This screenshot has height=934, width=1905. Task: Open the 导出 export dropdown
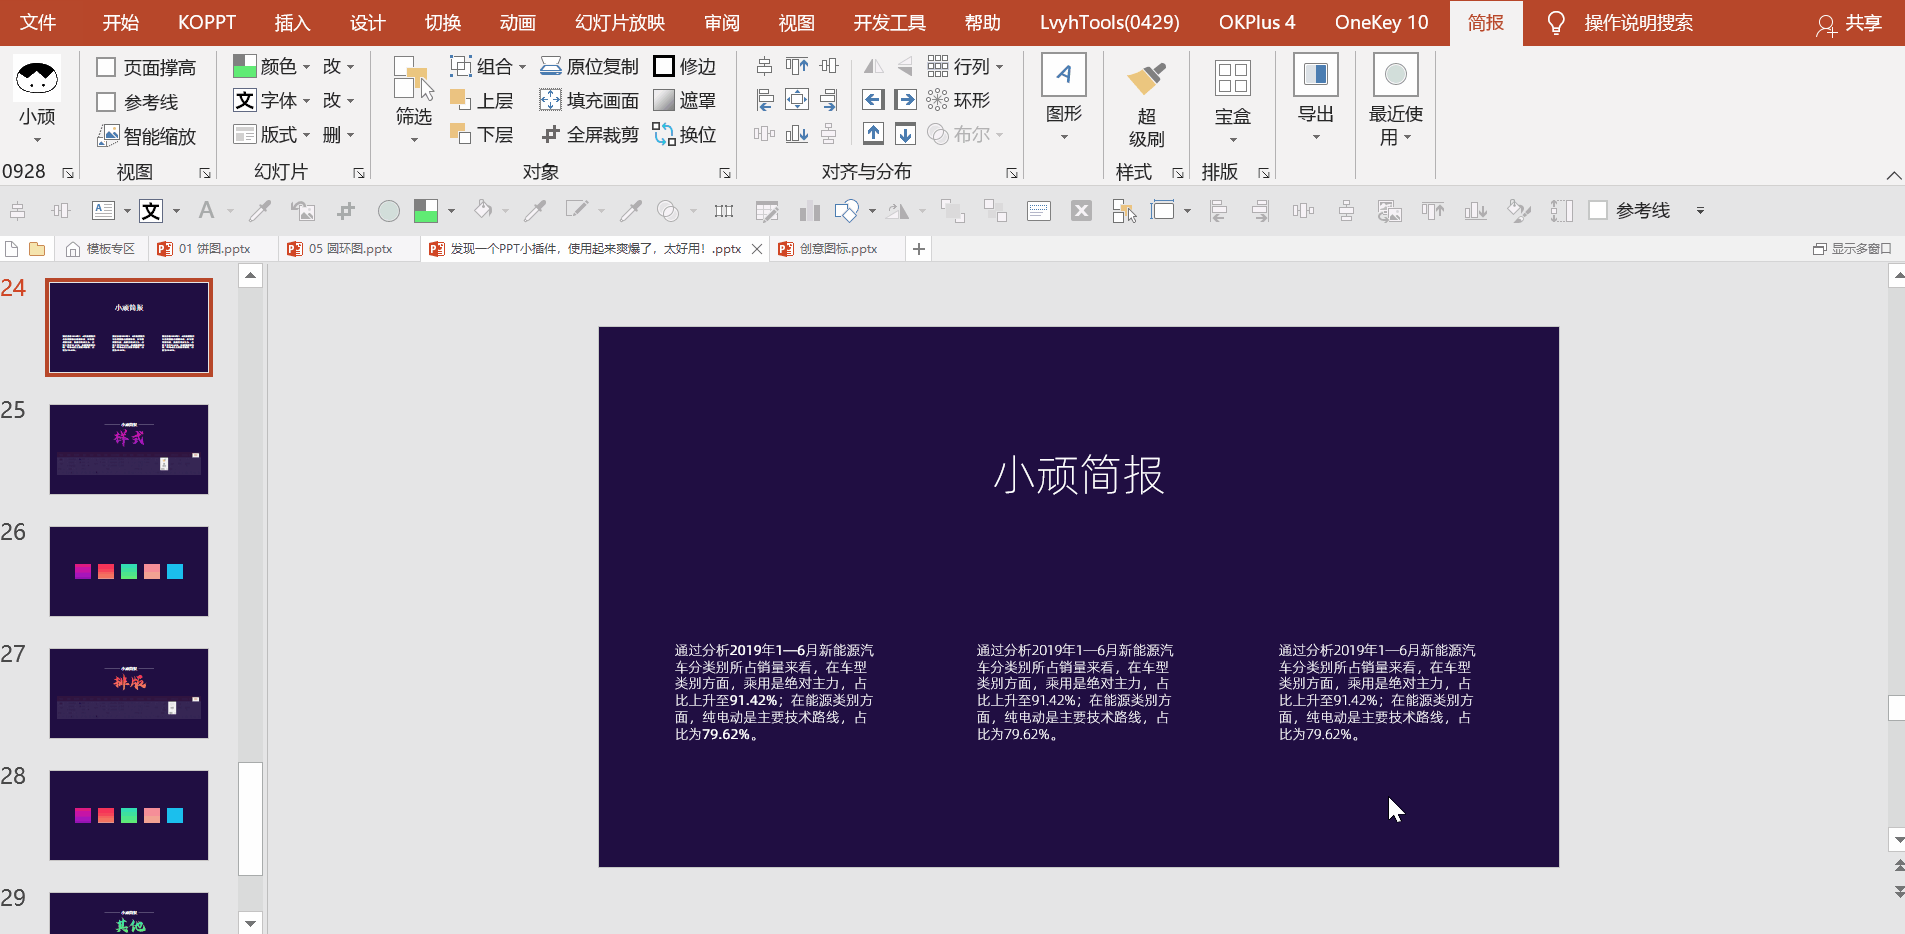(x=1315, y=137)
